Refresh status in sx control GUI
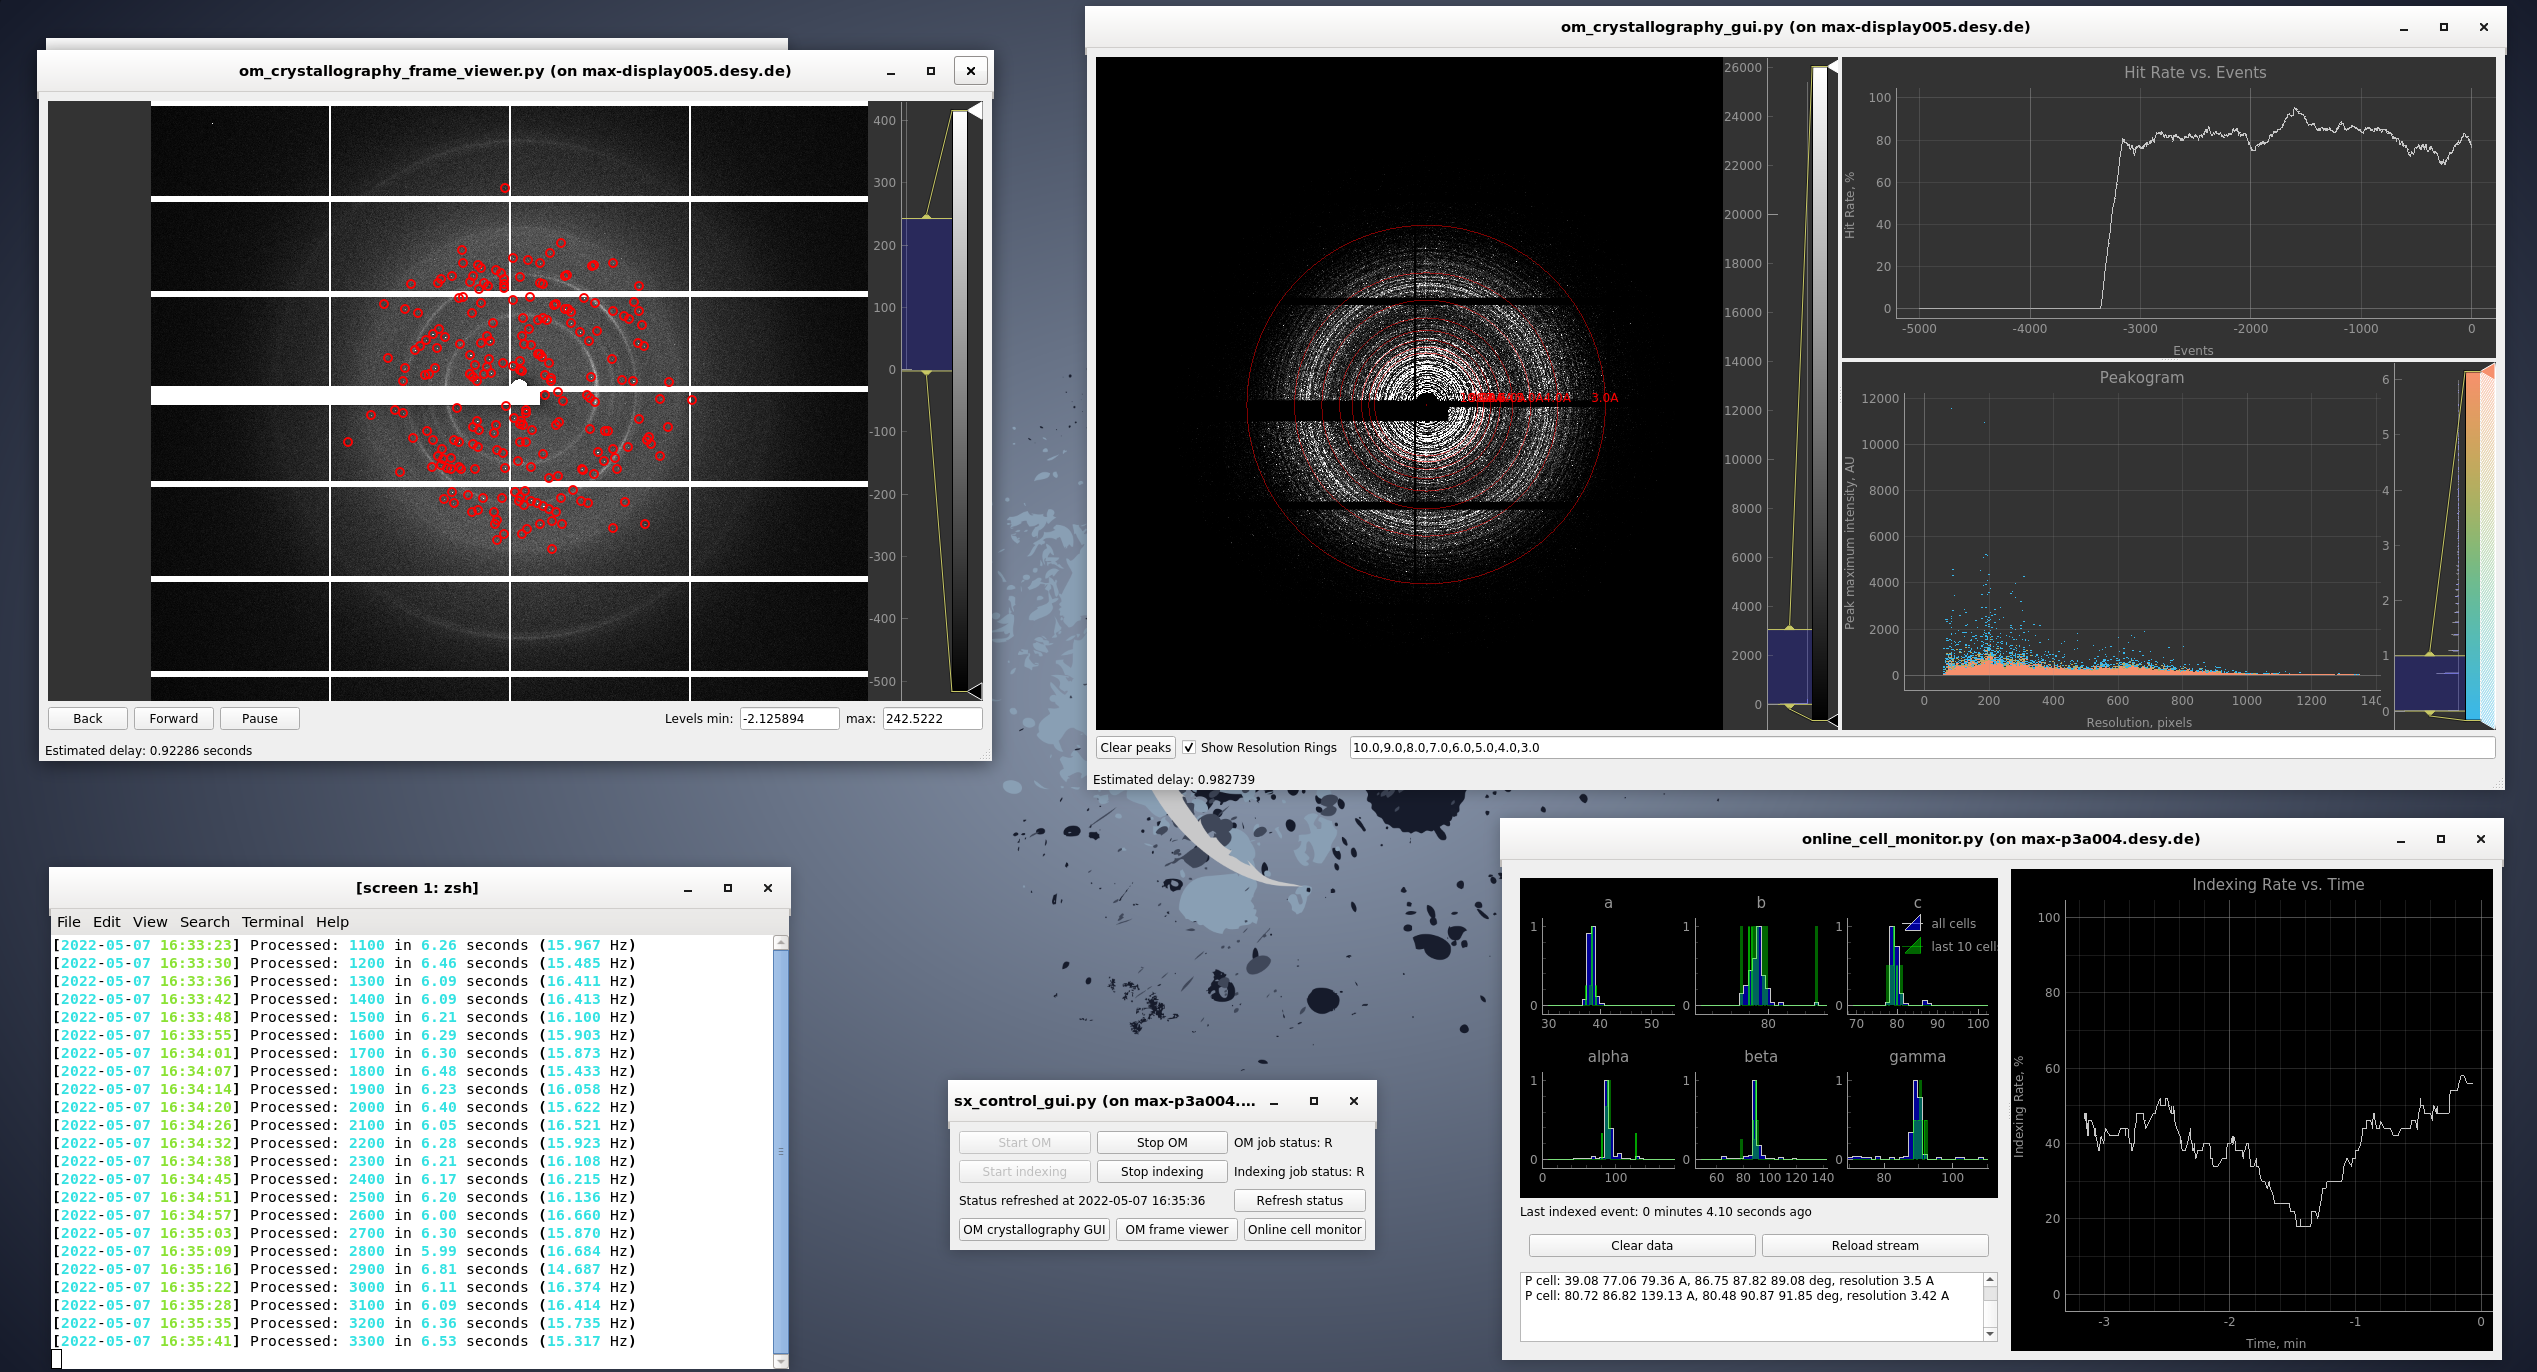This screenshot has width=2537, height=1372. [x=1299, y=1200]
